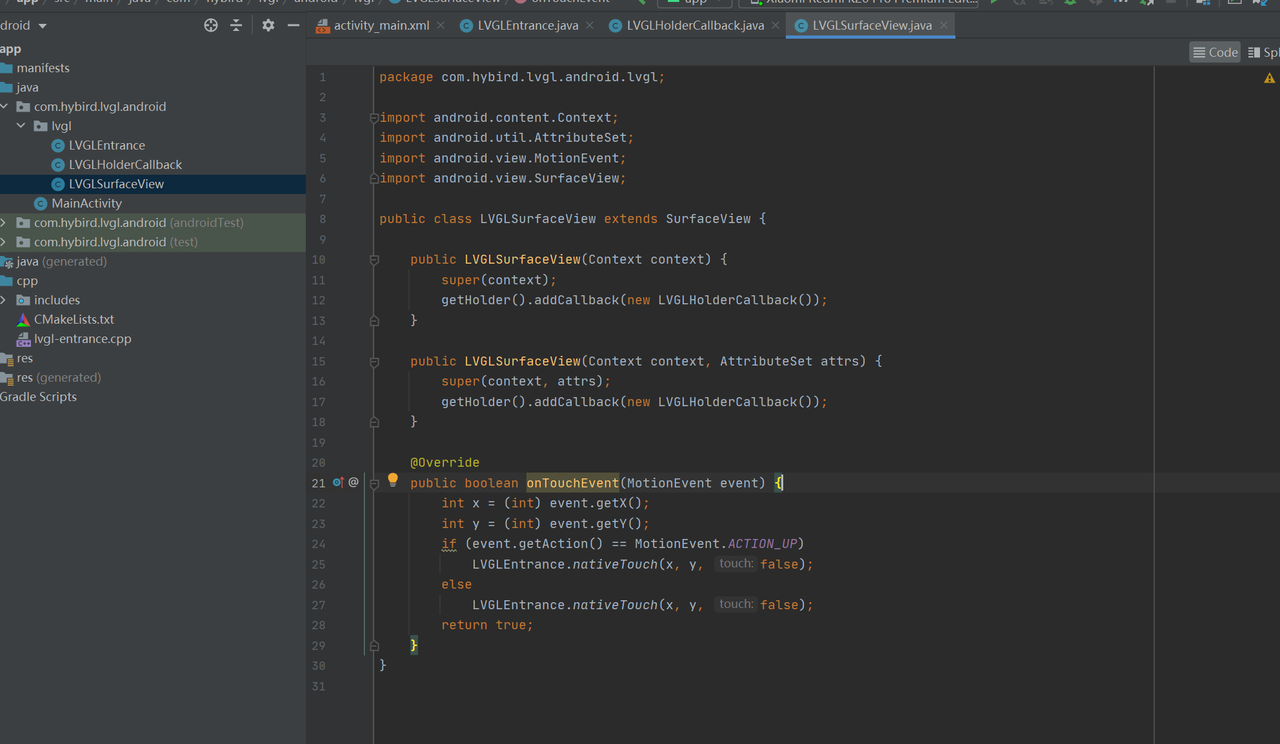Select the LVGLSurfaceView.java tab

[872, 25]
